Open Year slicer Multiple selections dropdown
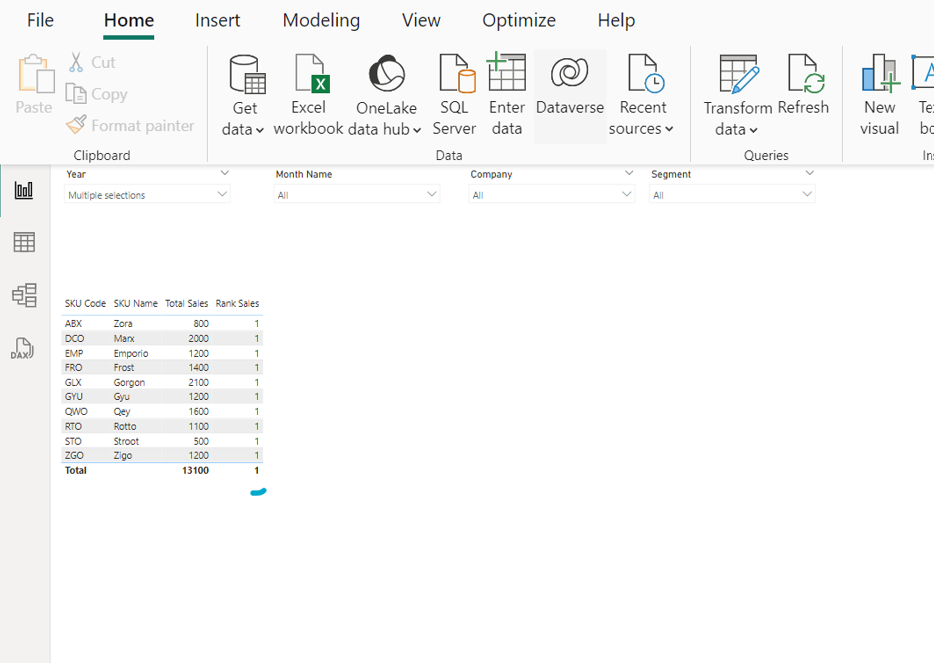Image resolution: width=934 pixels, height=663 pixels. click(x=147, y=195)
